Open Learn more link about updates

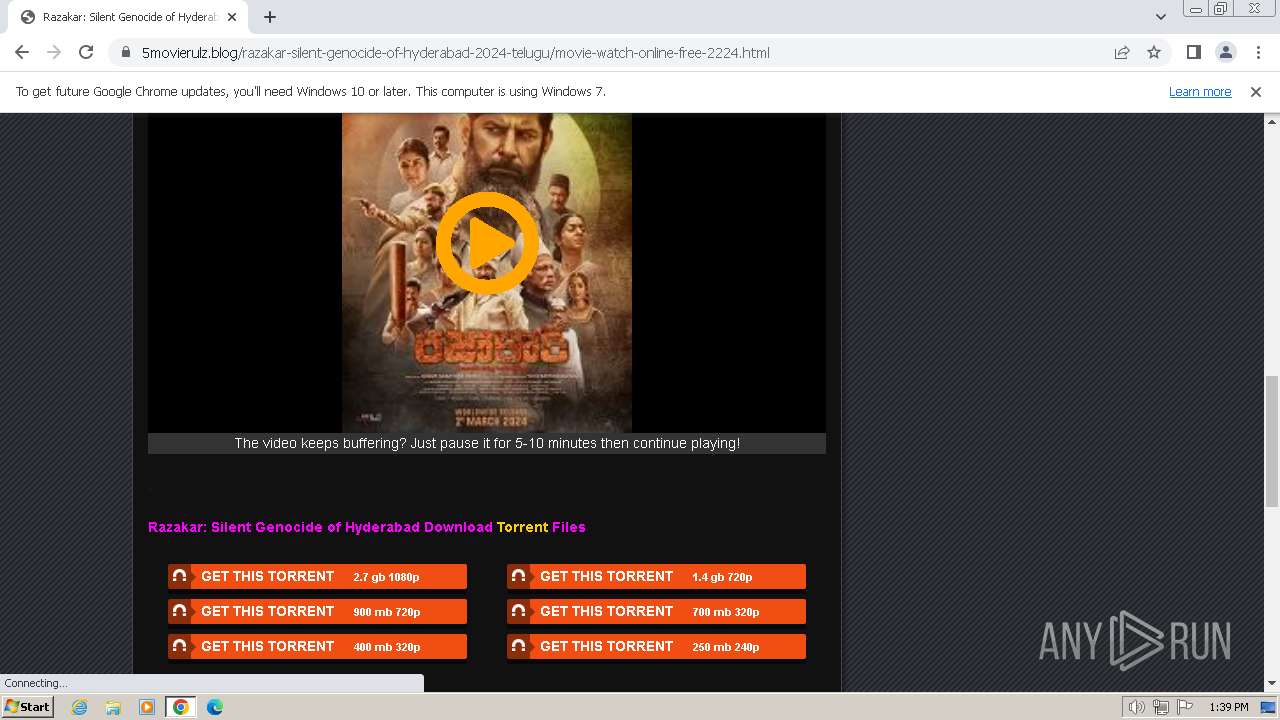click(1200, 91)
